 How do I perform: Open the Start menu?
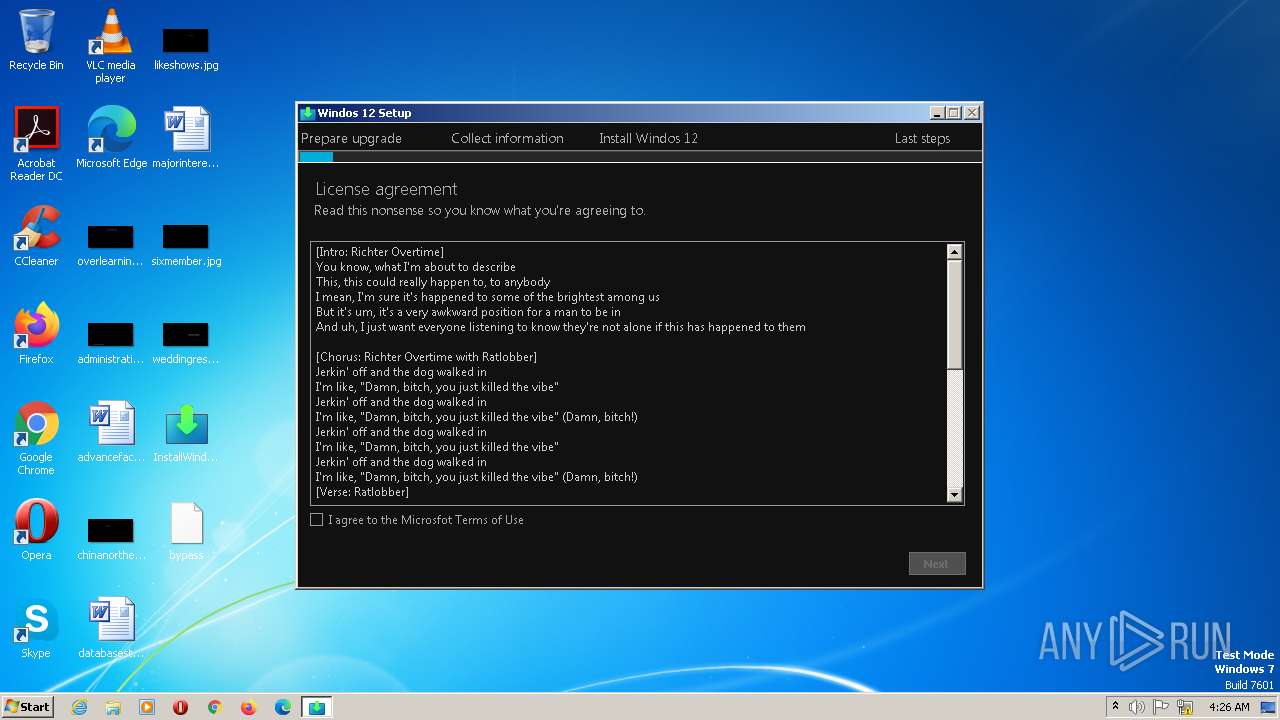(x=27, y=707)
